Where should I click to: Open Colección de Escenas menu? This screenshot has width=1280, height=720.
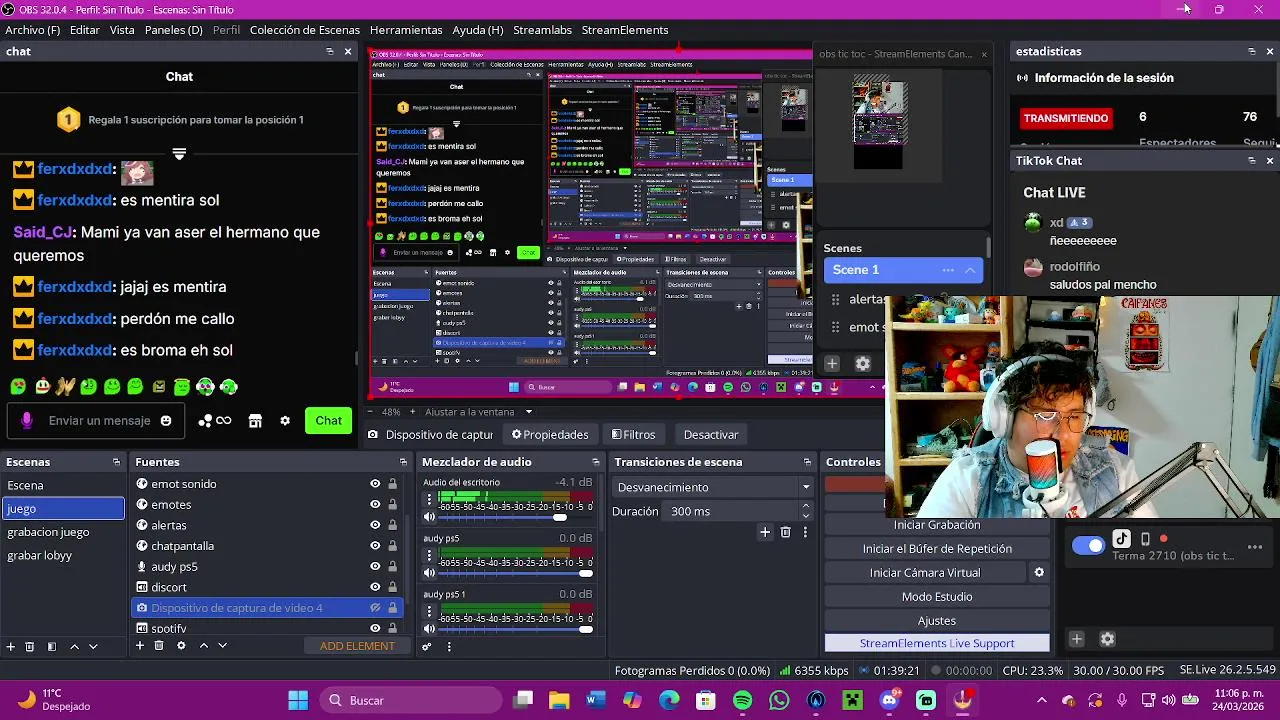point(305,30)
